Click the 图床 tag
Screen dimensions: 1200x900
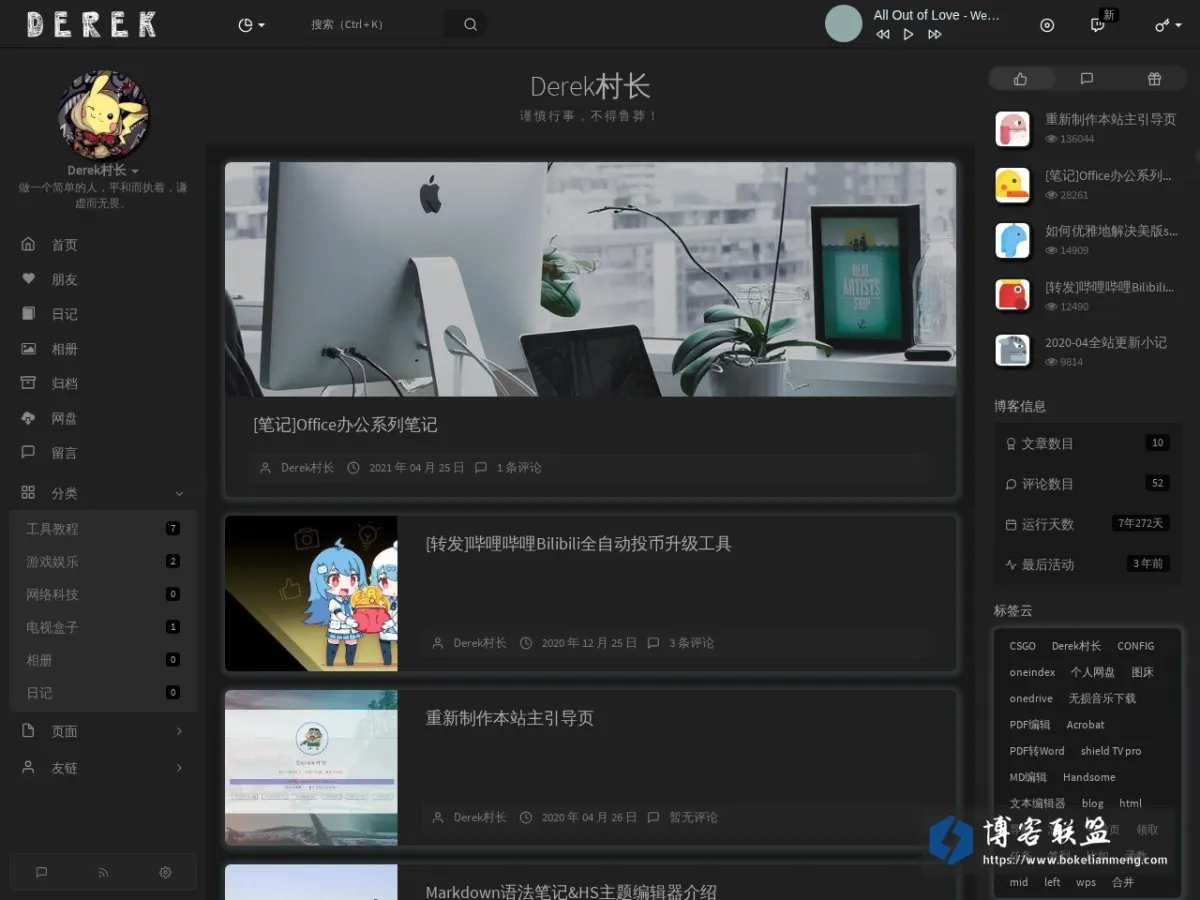point(1142,672)
